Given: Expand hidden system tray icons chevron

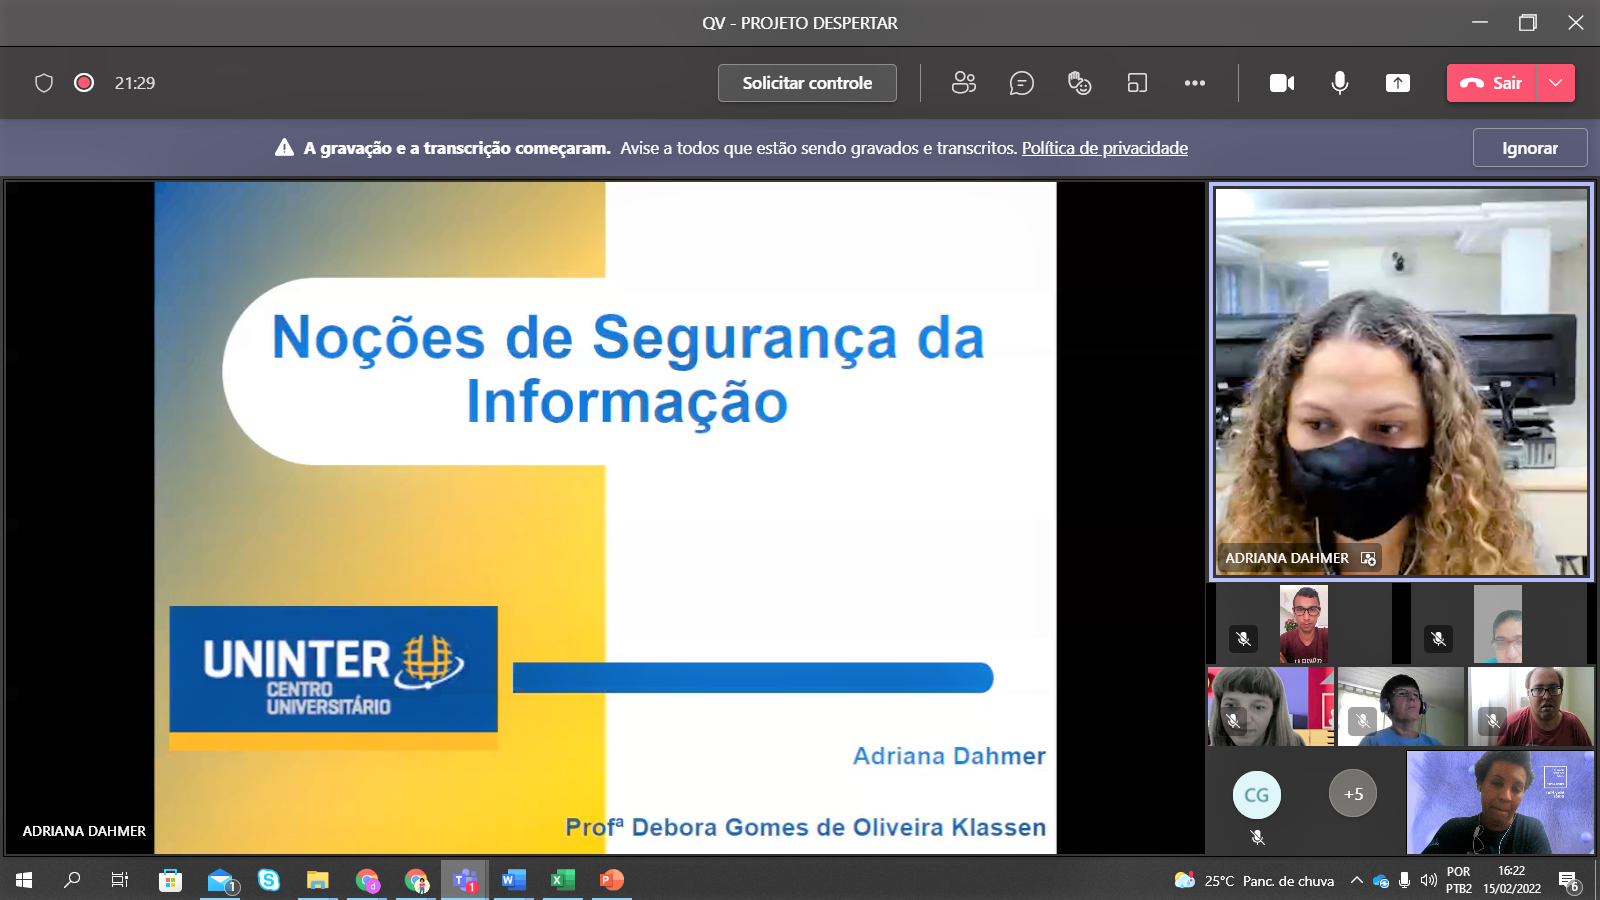Looking at the screenshot, I should pyautogui.click(x=1356, y=880).
